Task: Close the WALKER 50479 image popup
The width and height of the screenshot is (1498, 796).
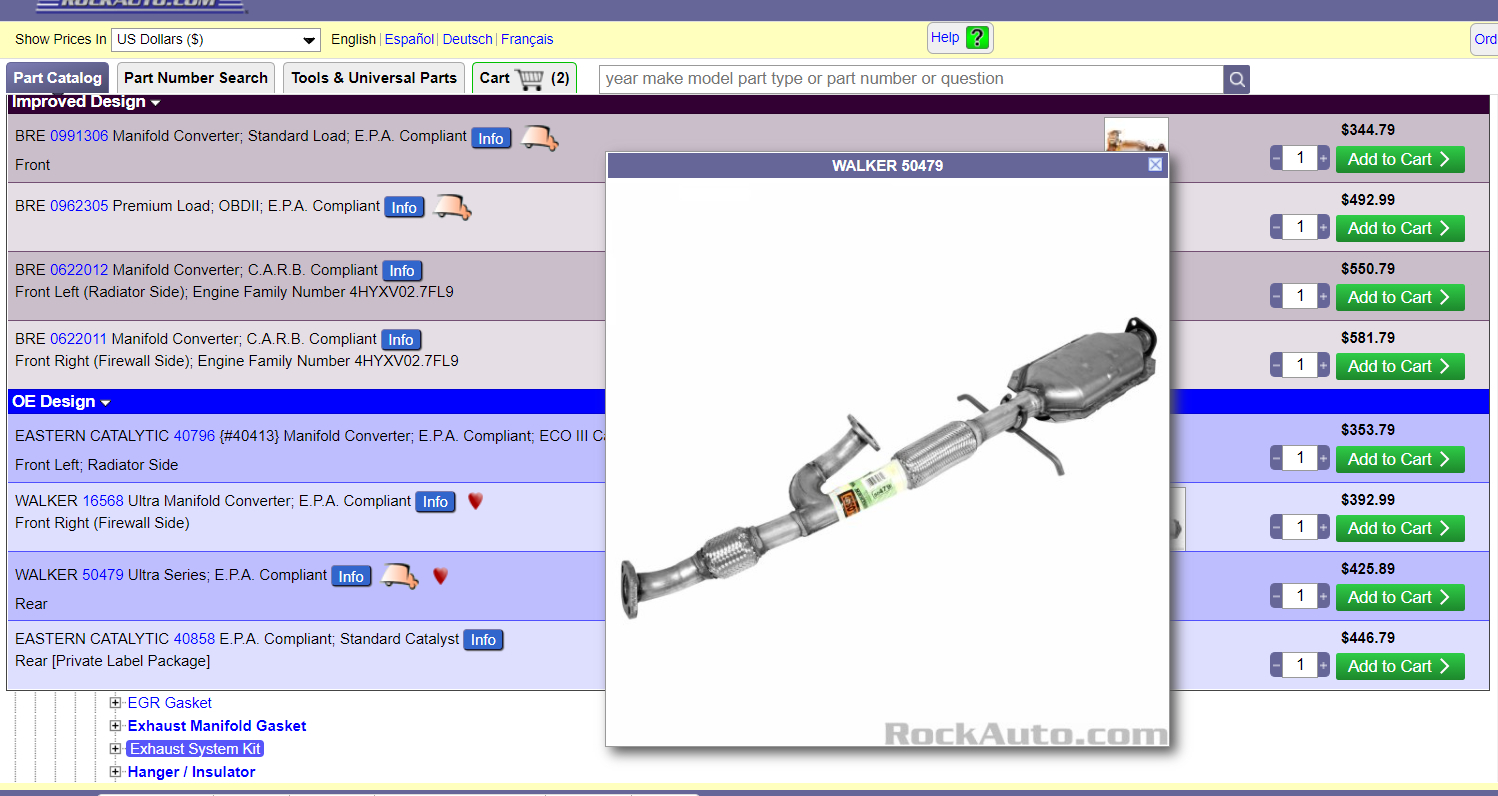Action: pyautogui.click(x=1155, y=165)
